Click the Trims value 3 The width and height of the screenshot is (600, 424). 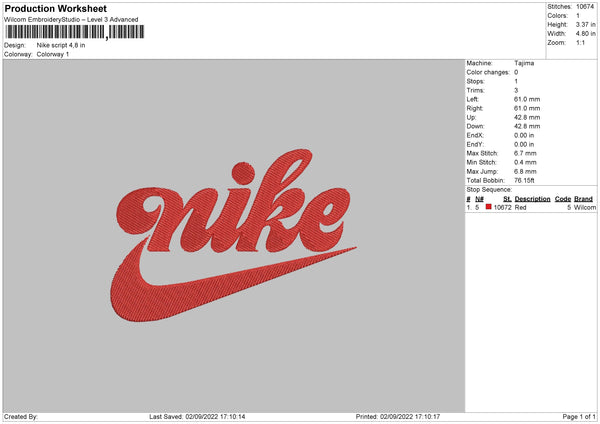tap(516, 90)
